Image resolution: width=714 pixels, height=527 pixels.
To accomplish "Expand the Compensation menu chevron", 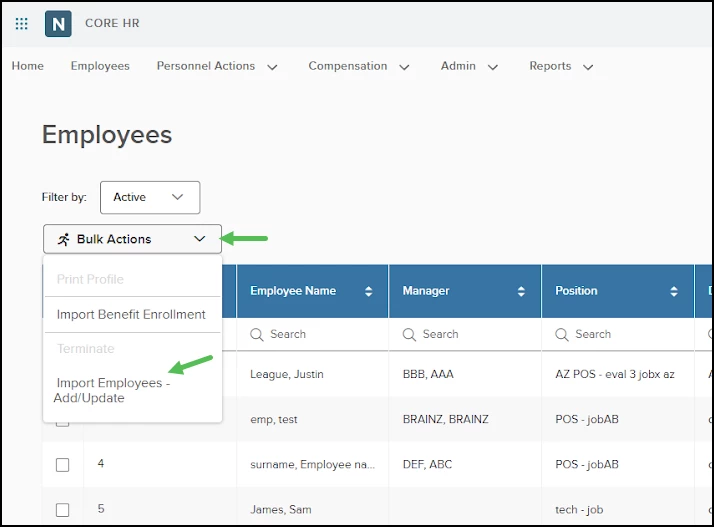I will tap(404, 67).
